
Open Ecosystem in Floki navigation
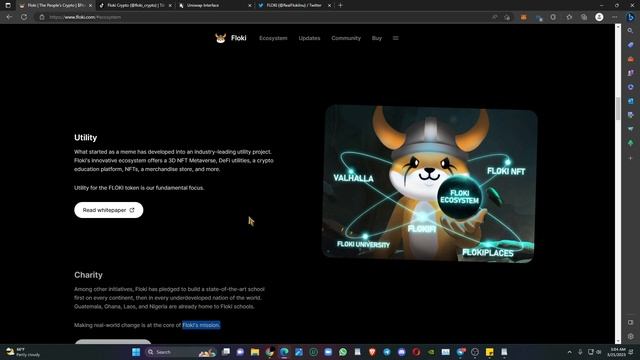click(x=273, y=38)
